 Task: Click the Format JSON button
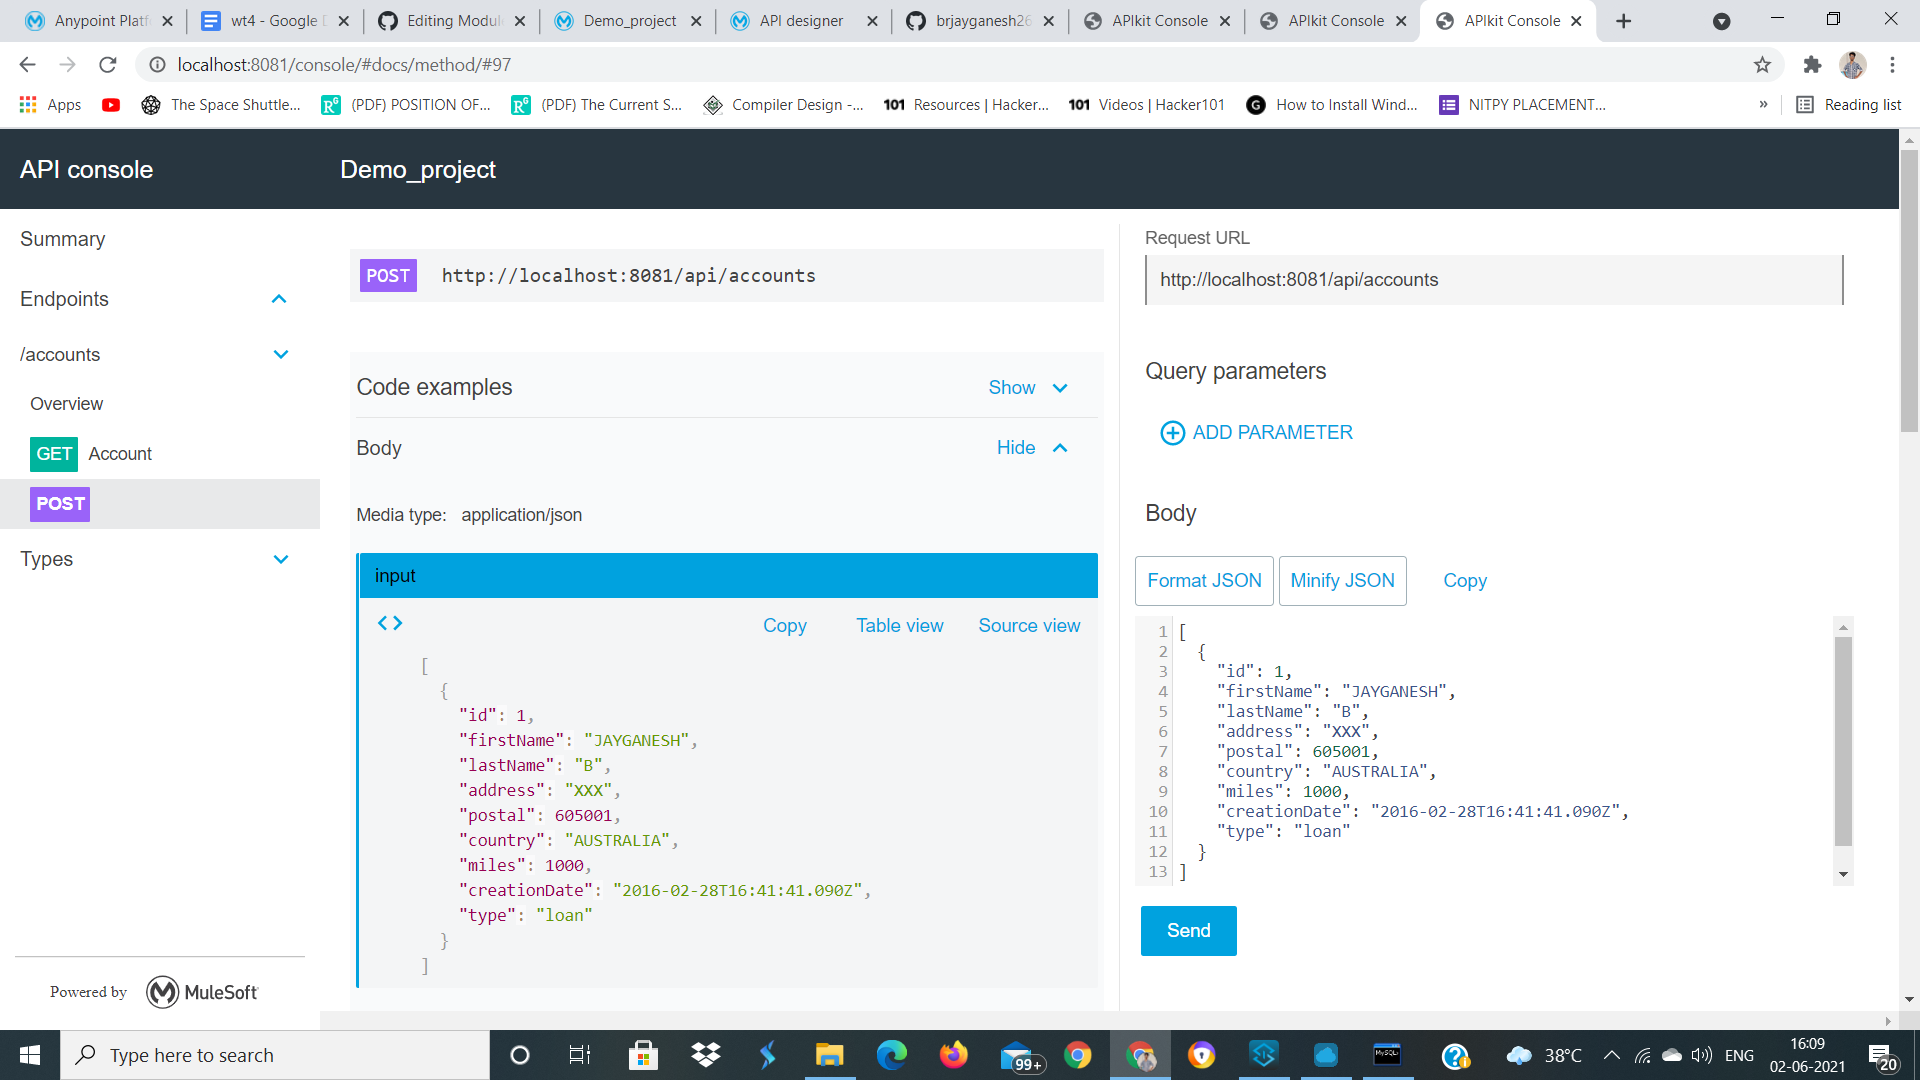click(1204, 580)
